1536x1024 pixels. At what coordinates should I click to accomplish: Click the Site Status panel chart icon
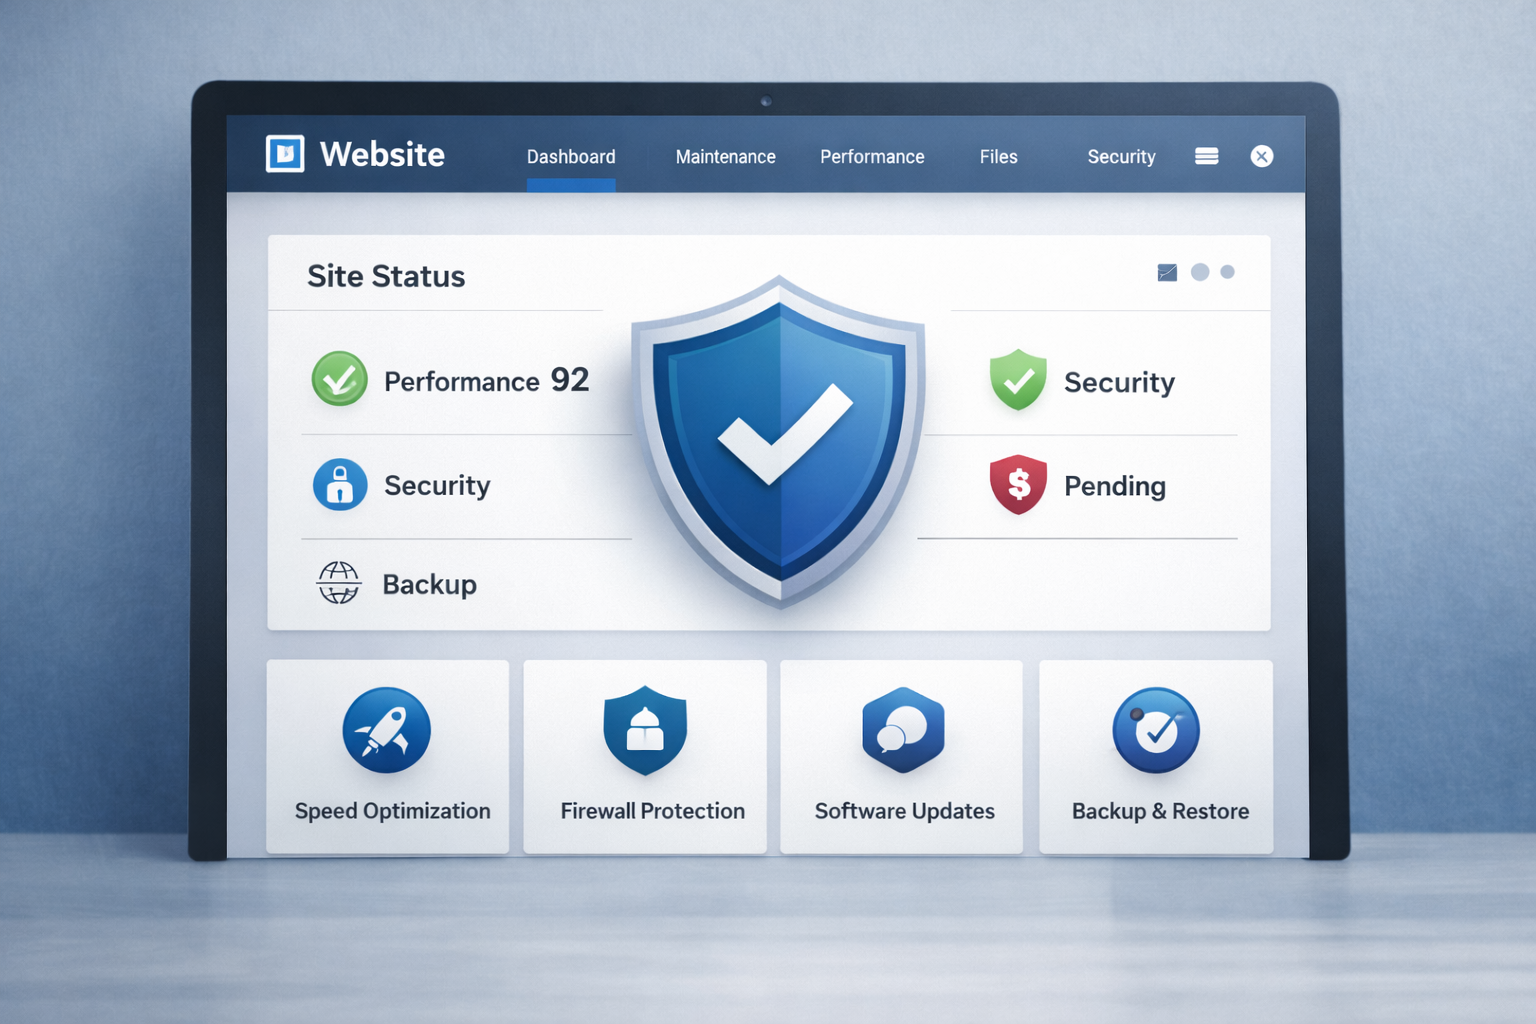pos(1167,273)
